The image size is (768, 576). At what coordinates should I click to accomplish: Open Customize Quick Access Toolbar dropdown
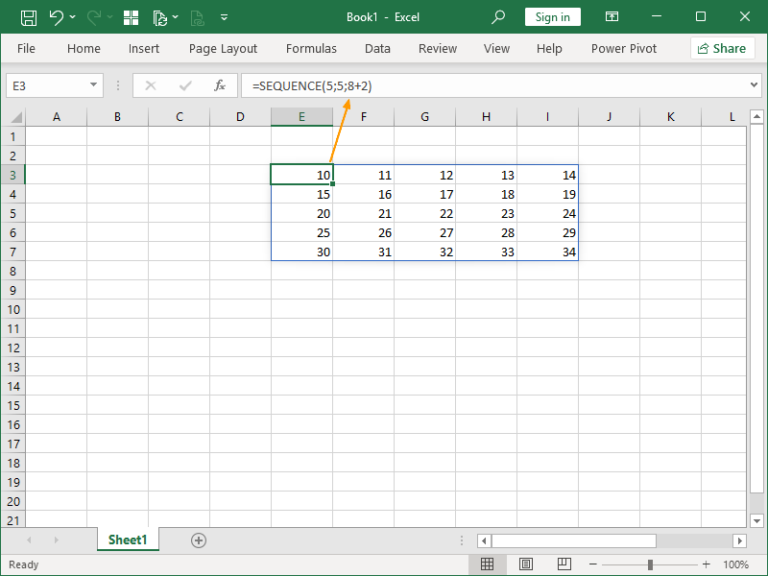(224, 18)
